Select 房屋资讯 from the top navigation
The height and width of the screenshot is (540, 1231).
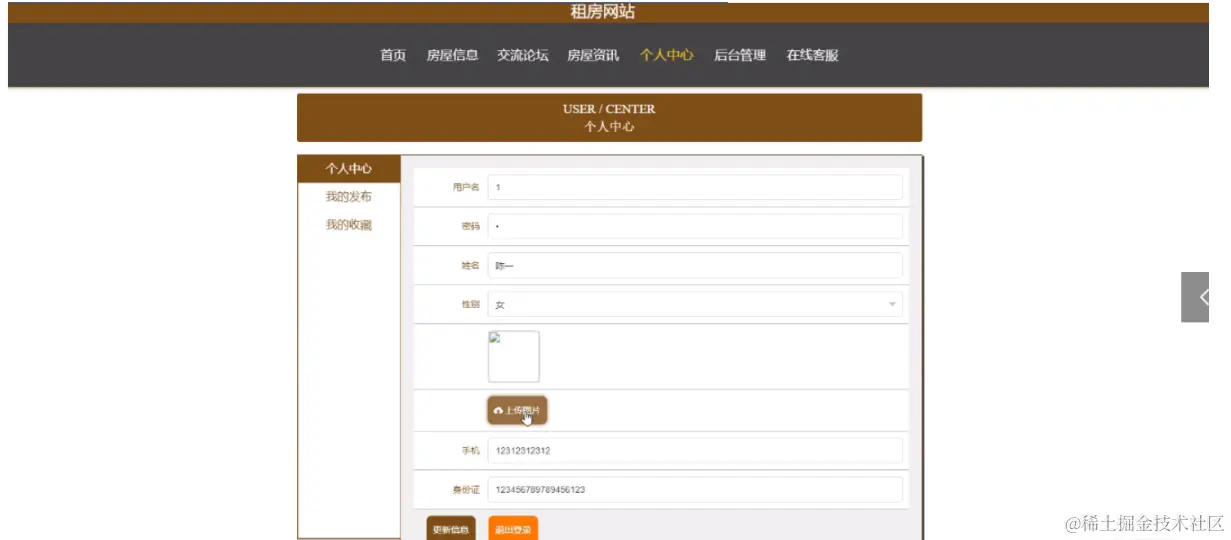593,56
